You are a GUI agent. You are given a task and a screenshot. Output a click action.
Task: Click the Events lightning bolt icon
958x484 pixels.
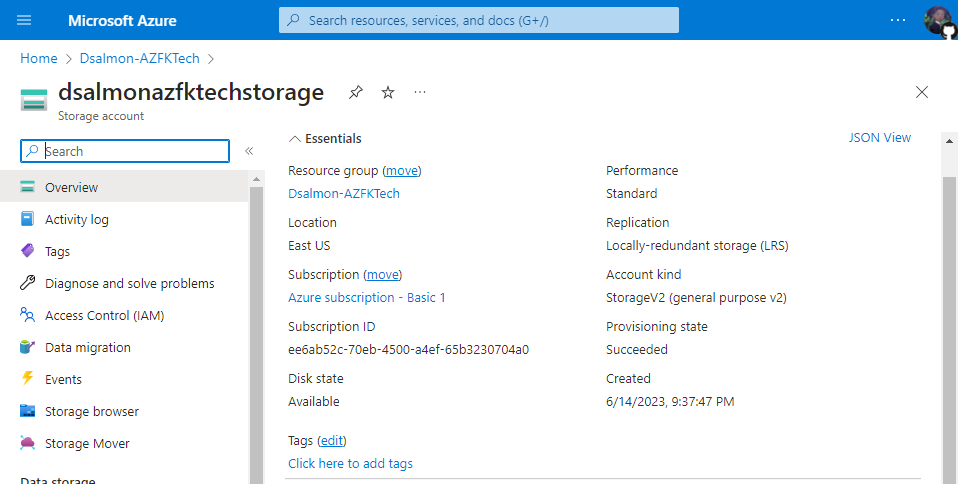point(27,378)
